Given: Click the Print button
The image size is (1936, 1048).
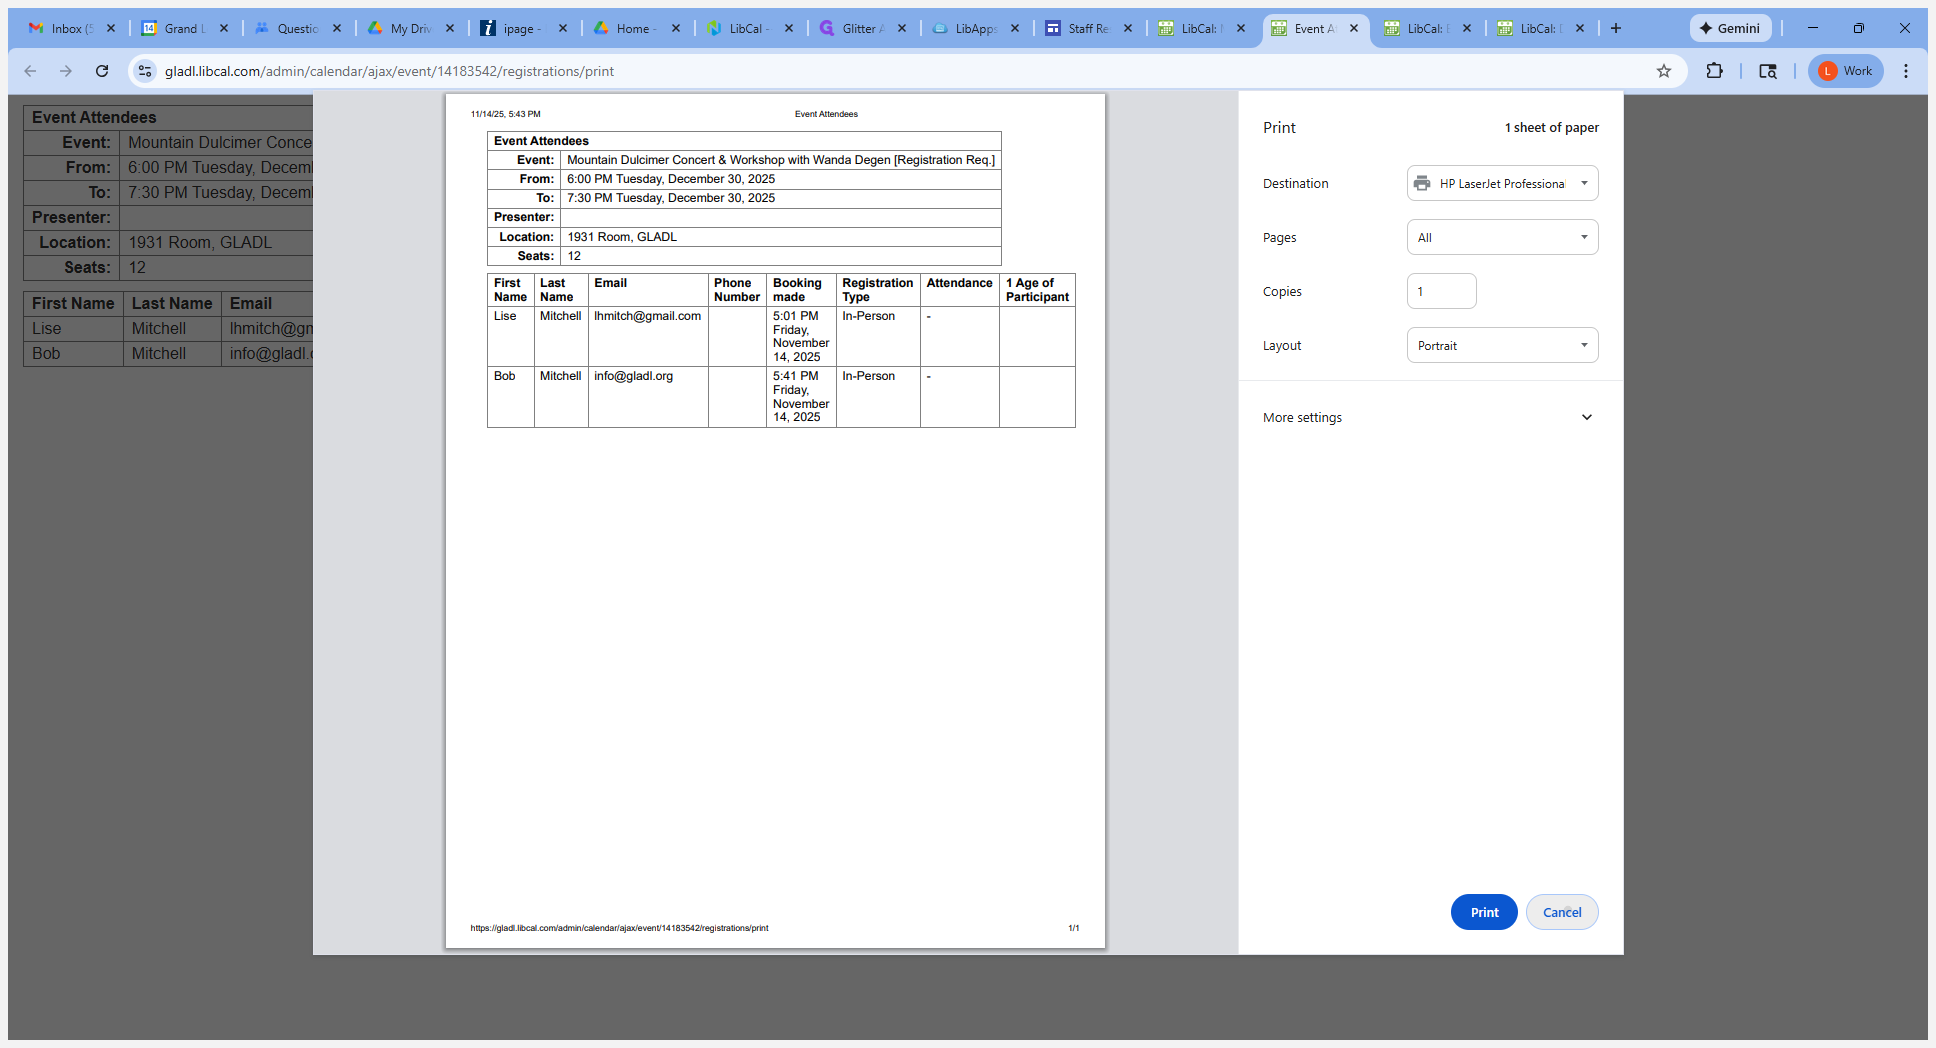Looking at the screenshot, I should [1484, 912].
